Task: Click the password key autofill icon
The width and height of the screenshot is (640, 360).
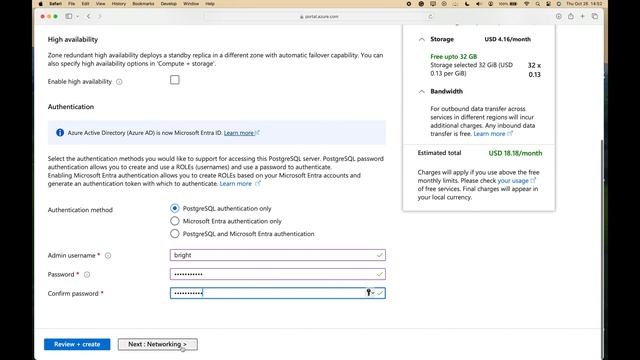Action: [x=369, y=293]
